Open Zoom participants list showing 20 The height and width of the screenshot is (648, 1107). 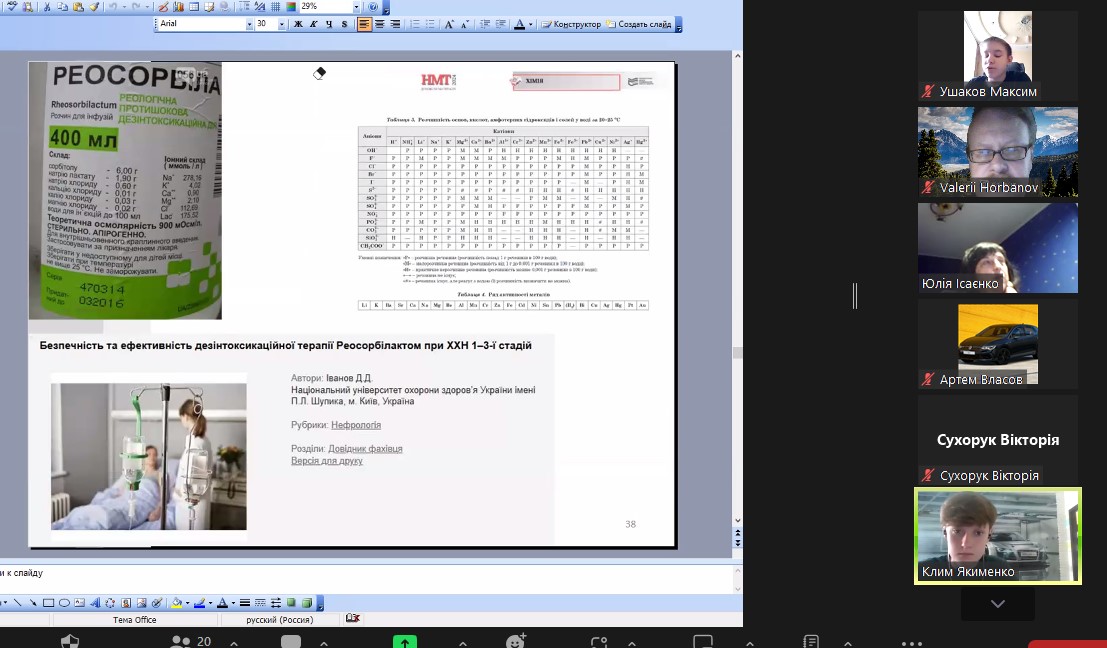(x=191, y=641)
